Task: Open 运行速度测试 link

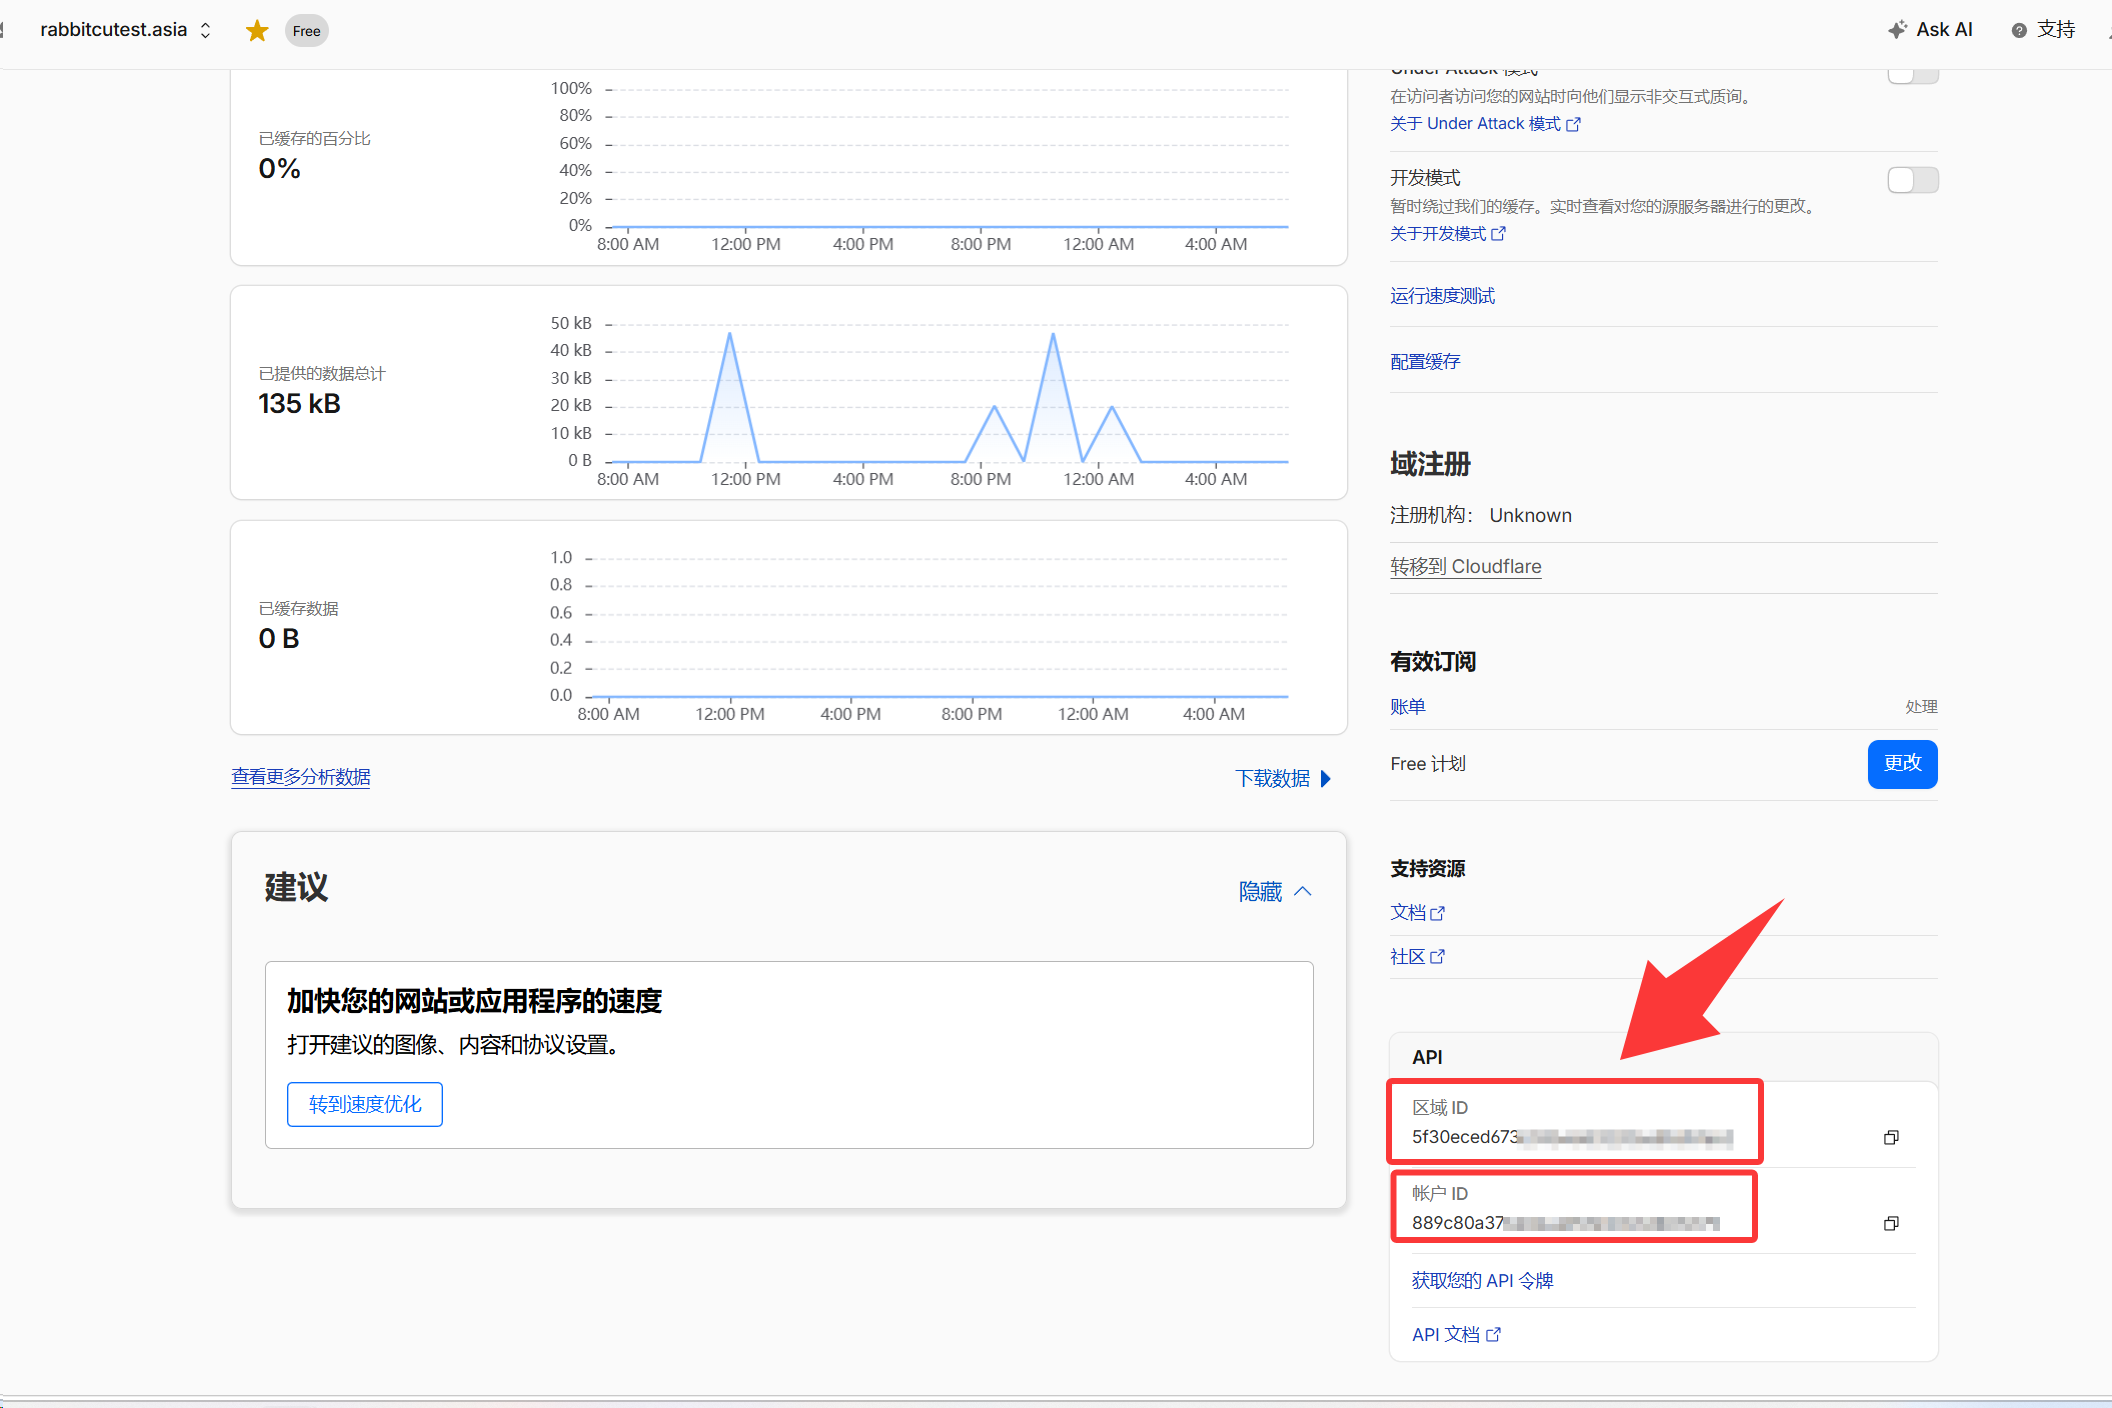Action: (1442, 296)
